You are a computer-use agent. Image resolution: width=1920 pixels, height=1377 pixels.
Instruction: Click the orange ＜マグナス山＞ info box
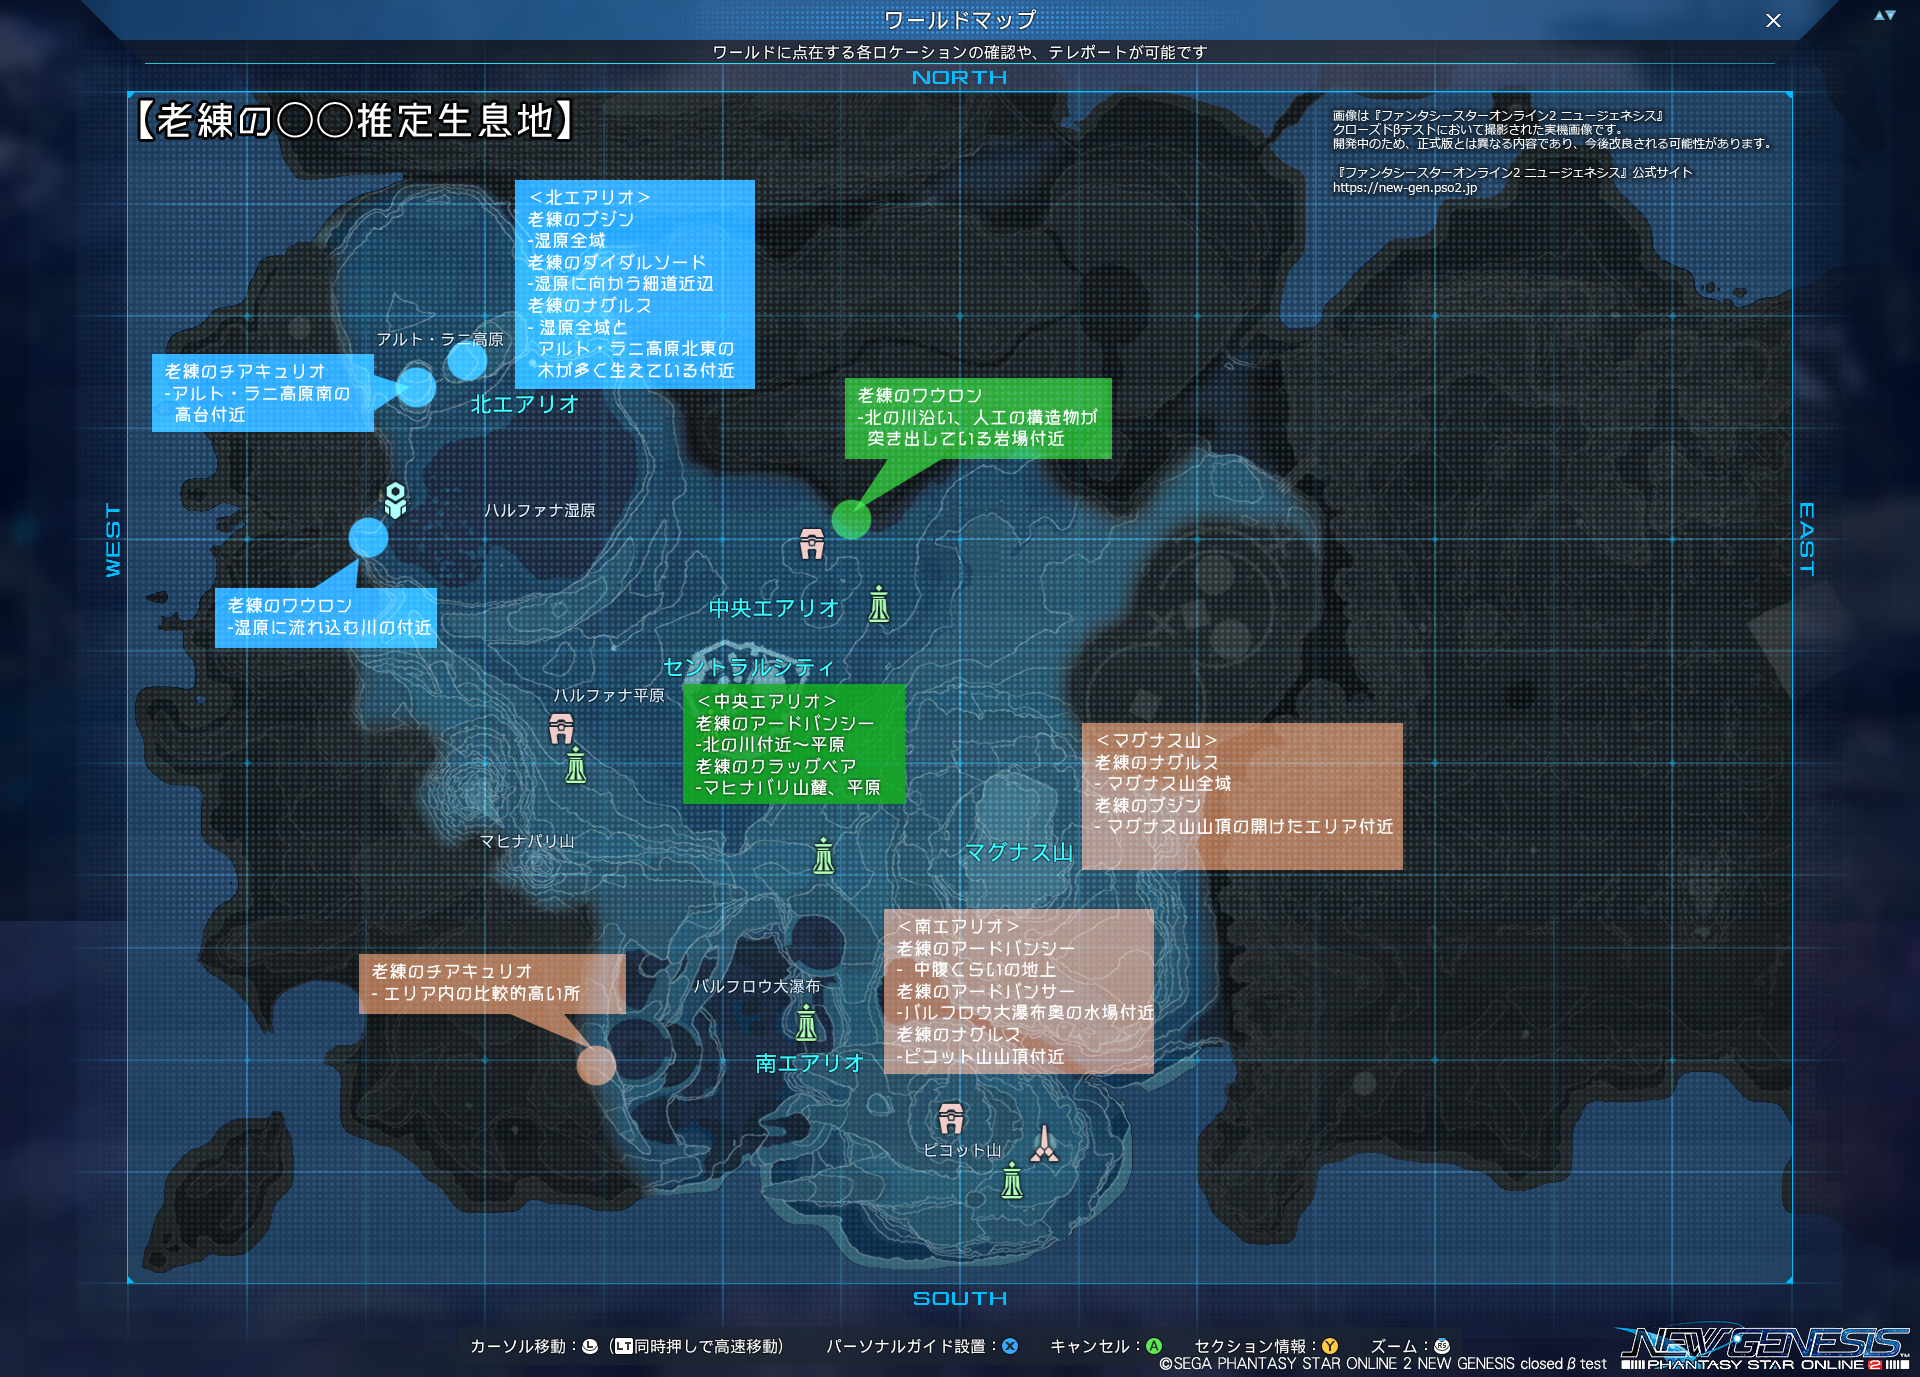click(1242, 796)
